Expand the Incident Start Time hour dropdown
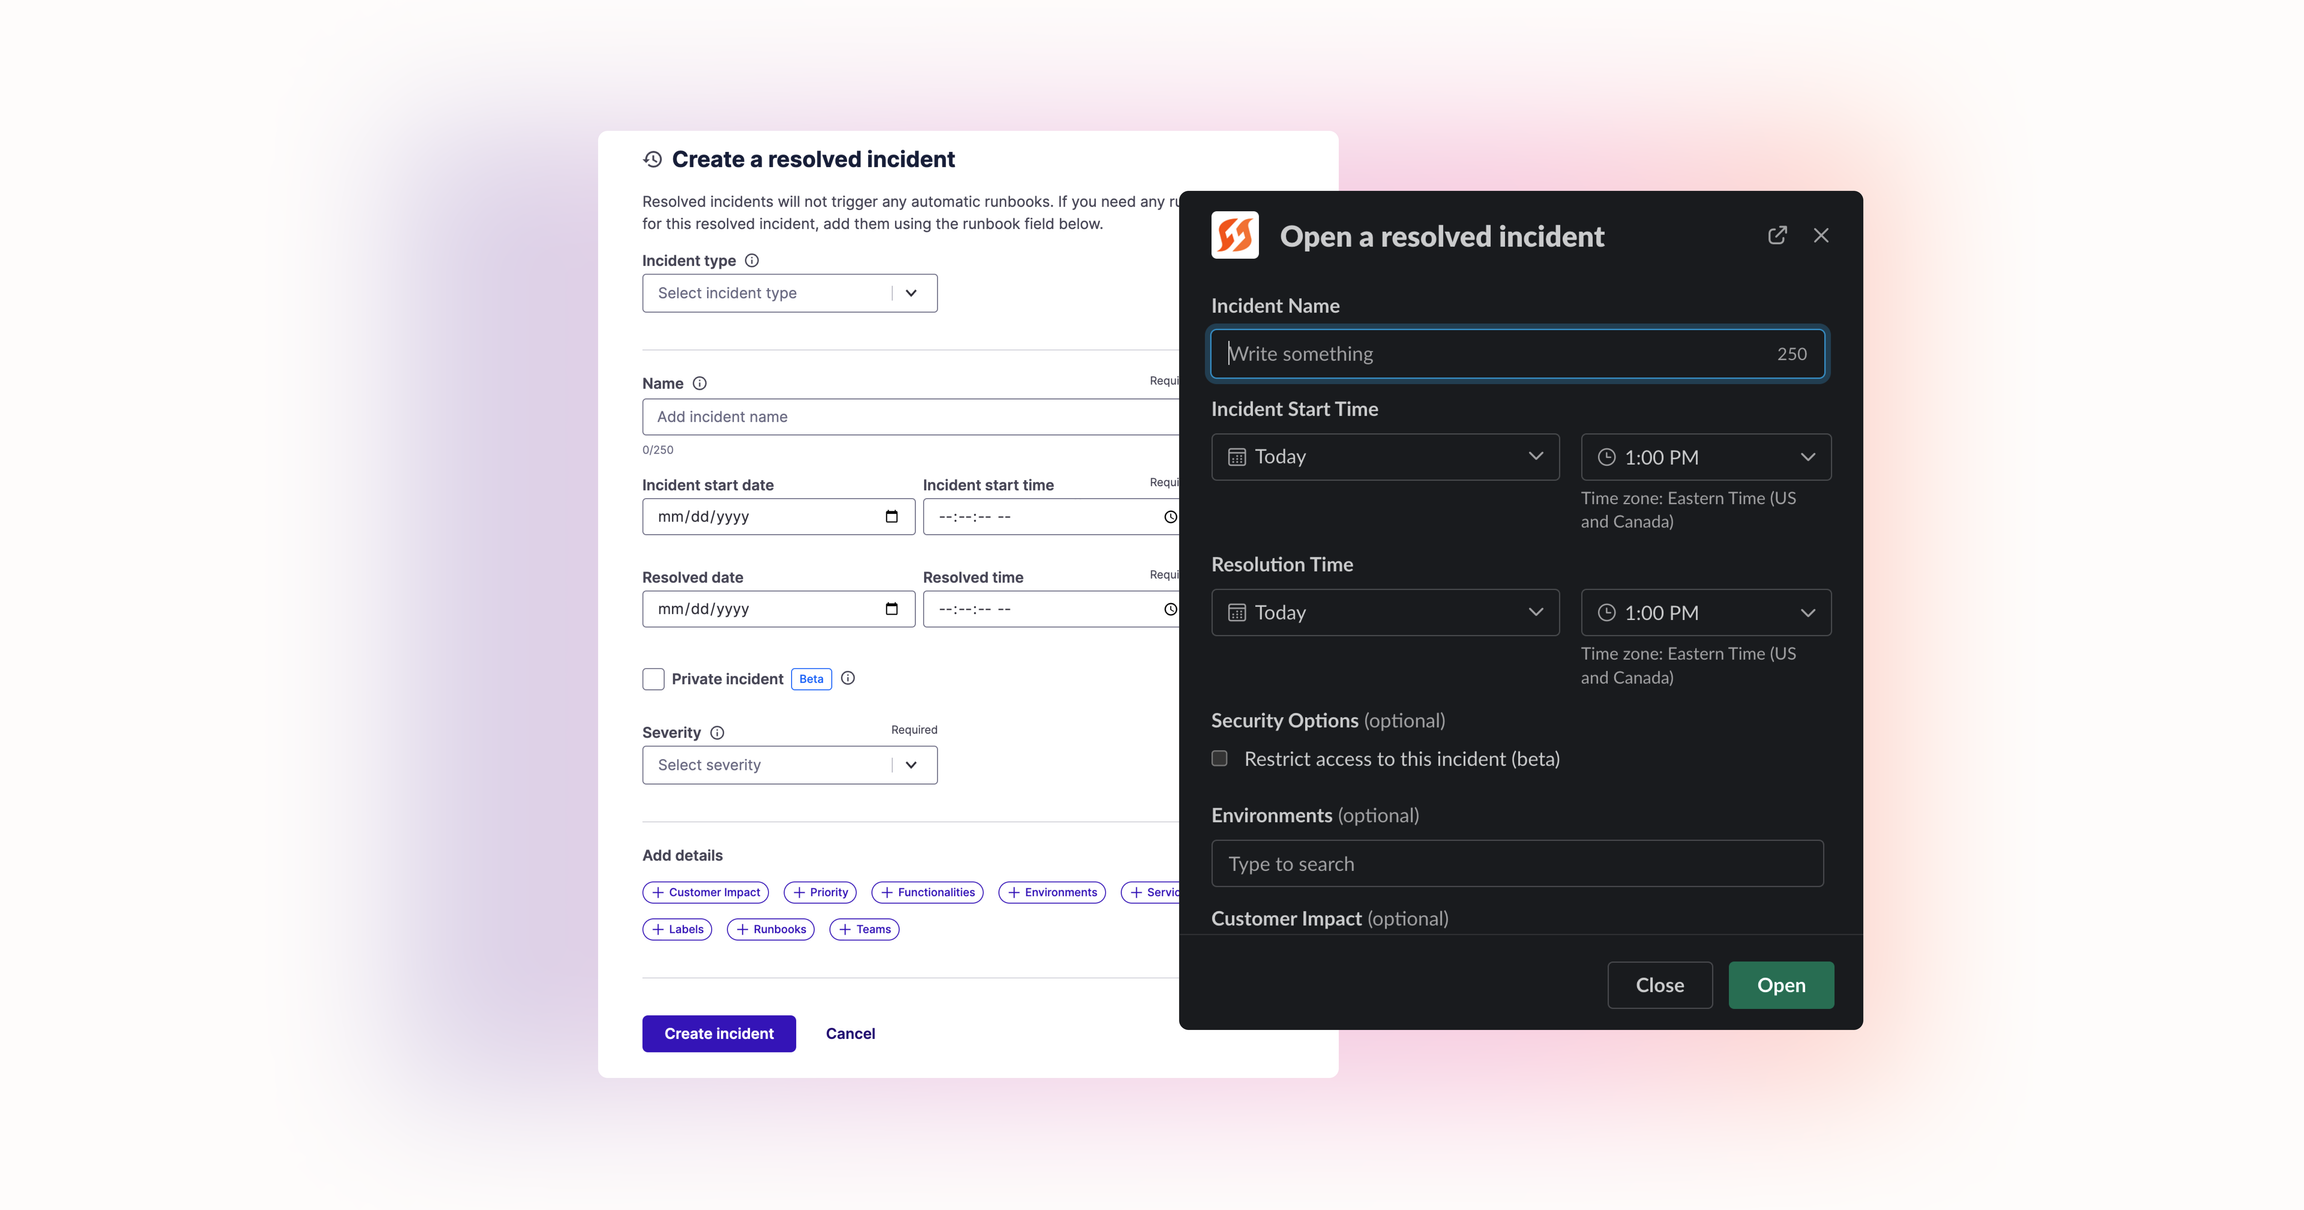The height and width of the screenshot is (1210, 2304). pyautogui.click(x=1706, y=457)
